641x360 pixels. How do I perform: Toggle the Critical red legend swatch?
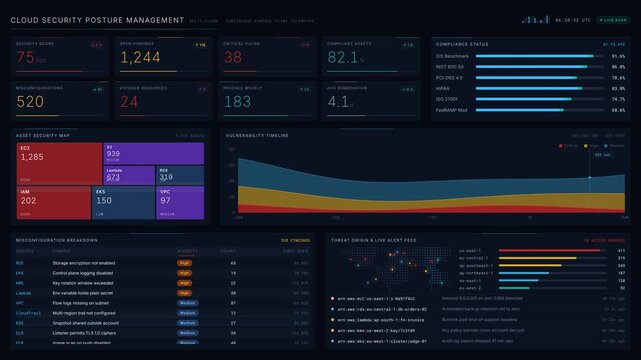tap(560, 146)
